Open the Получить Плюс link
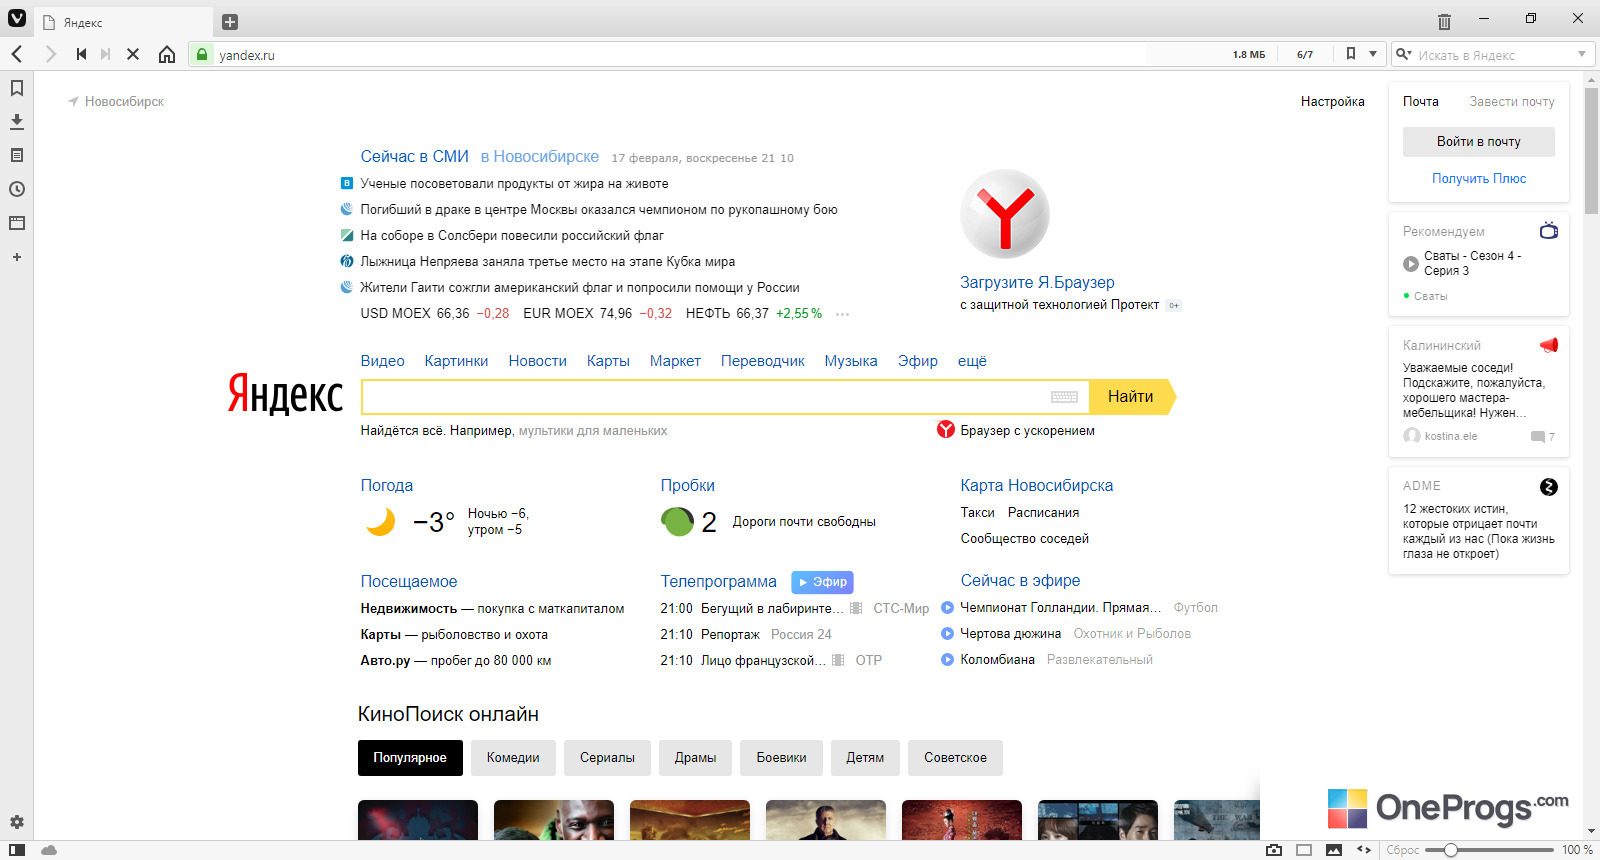1600x860 pixels. 1479,179
